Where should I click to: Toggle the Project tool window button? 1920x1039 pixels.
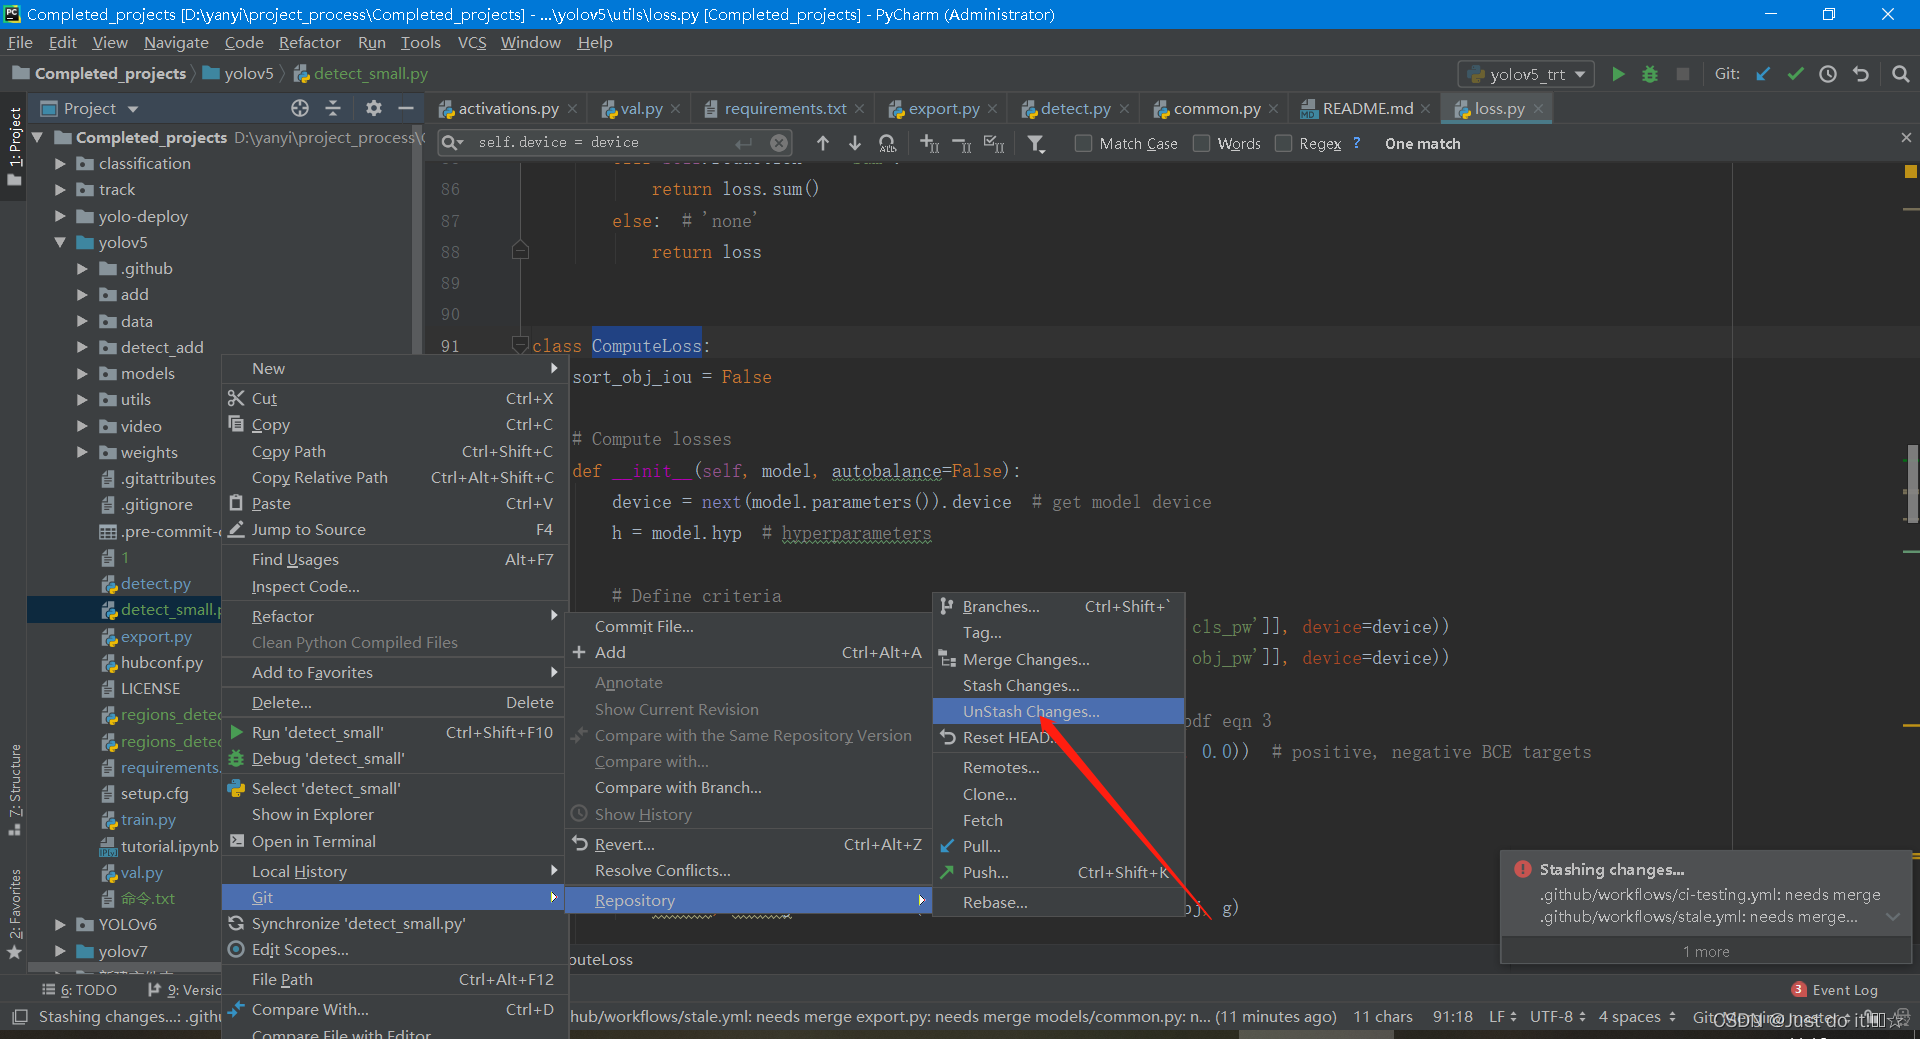point(14,146)
